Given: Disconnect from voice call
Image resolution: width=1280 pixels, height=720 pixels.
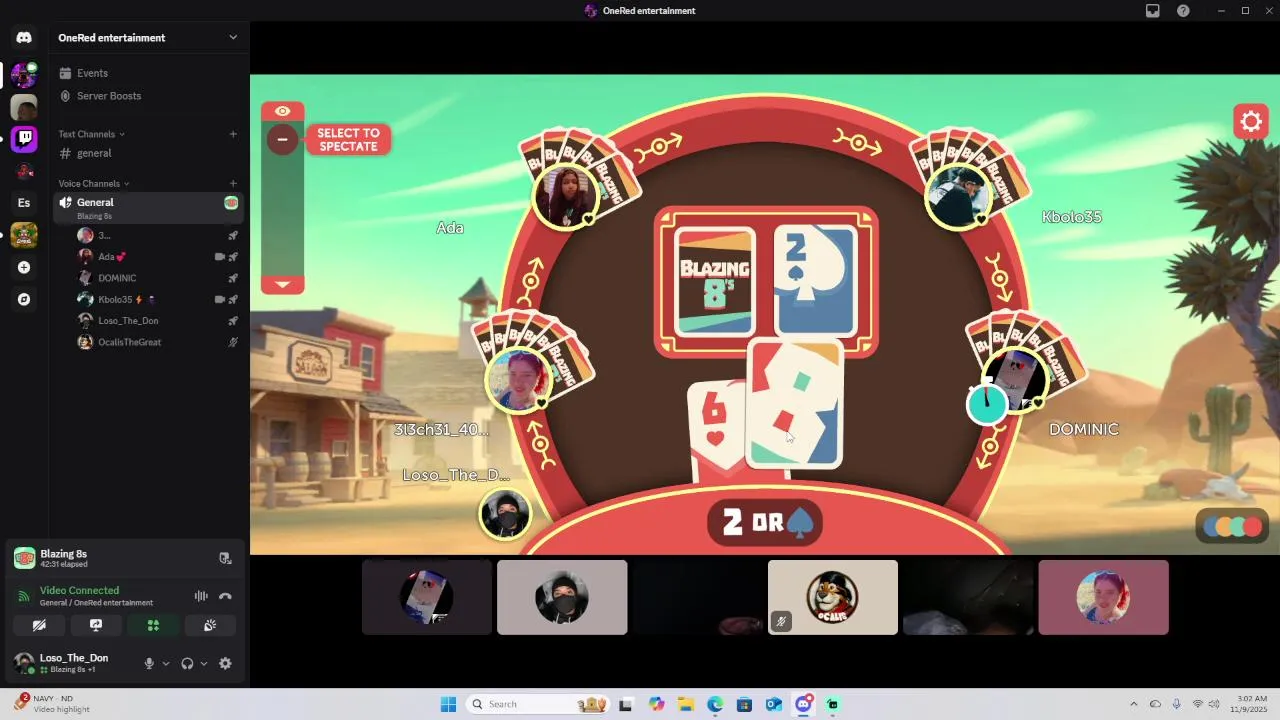Looking at the screenshot, I should click(225, 596).
